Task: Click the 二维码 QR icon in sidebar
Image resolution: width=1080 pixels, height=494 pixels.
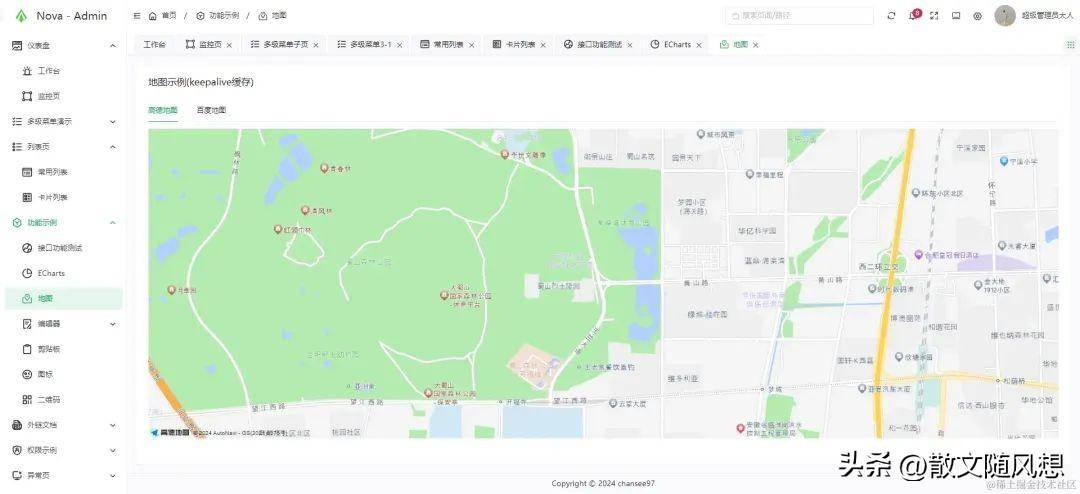Action: [27, 399]
